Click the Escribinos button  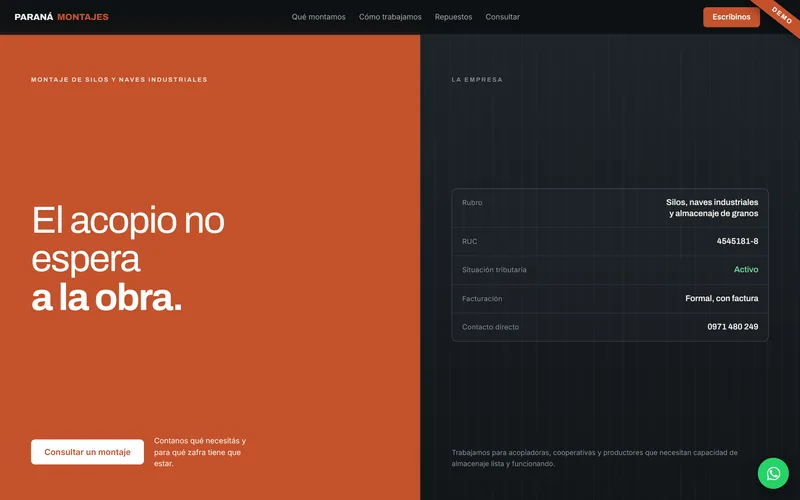(731, 17)
